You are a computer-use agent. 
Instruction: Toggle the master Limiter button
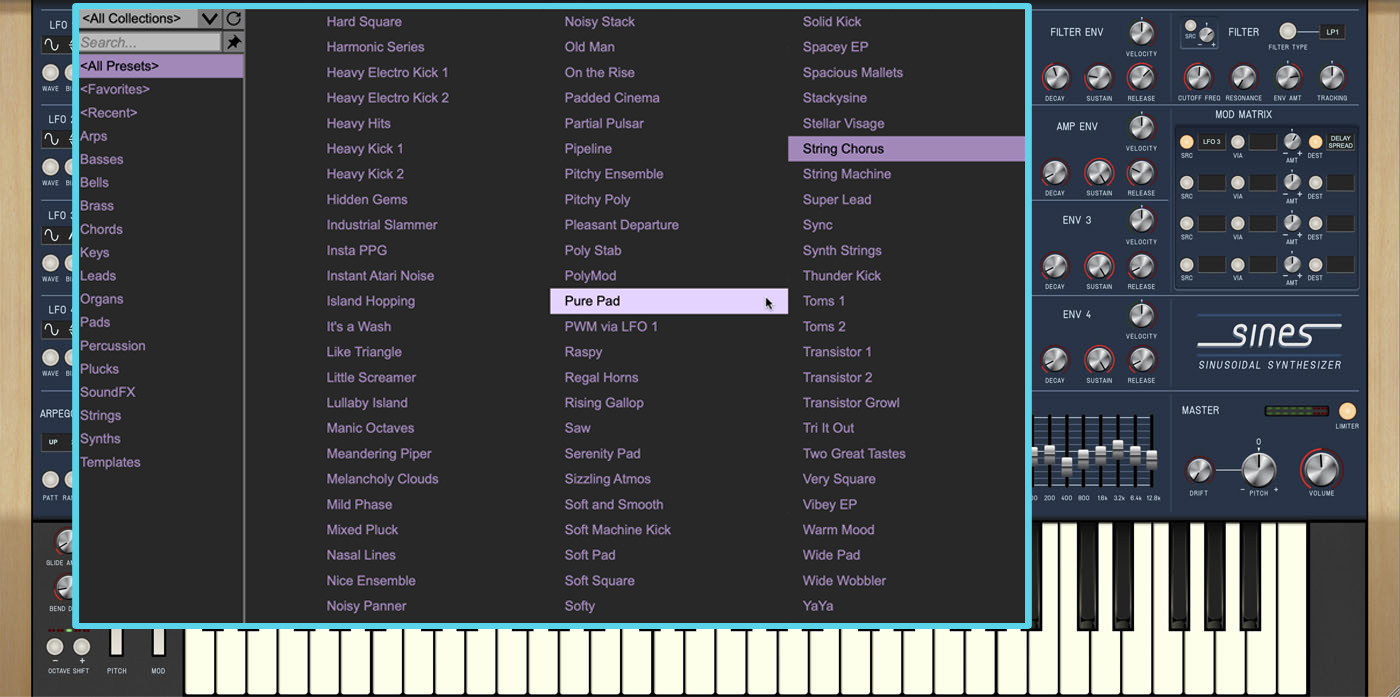1347,411
